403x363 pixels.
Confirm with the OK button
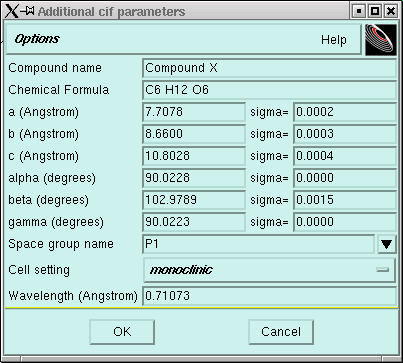click(x=122, y=332)
